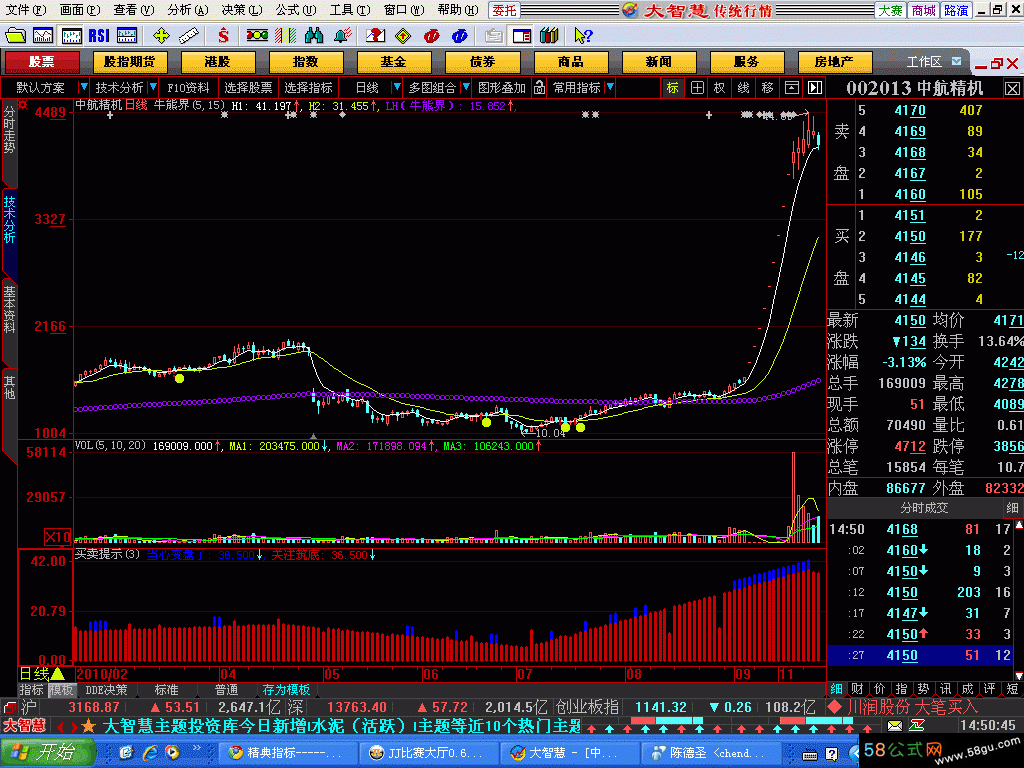
Task: Select the 基金 market tab
Action: point(394,62)
